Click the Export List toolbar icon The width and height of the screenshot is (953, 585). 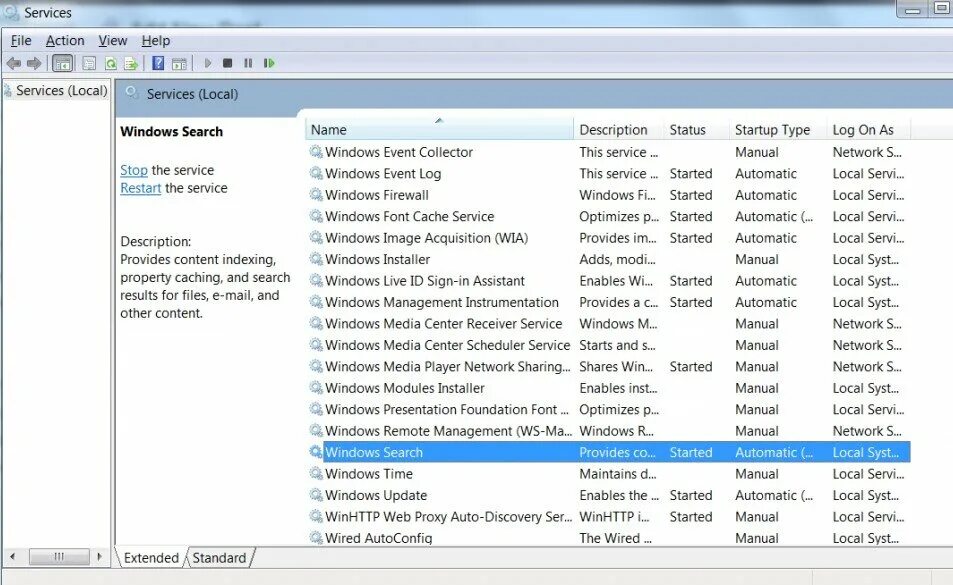point(131,63)
